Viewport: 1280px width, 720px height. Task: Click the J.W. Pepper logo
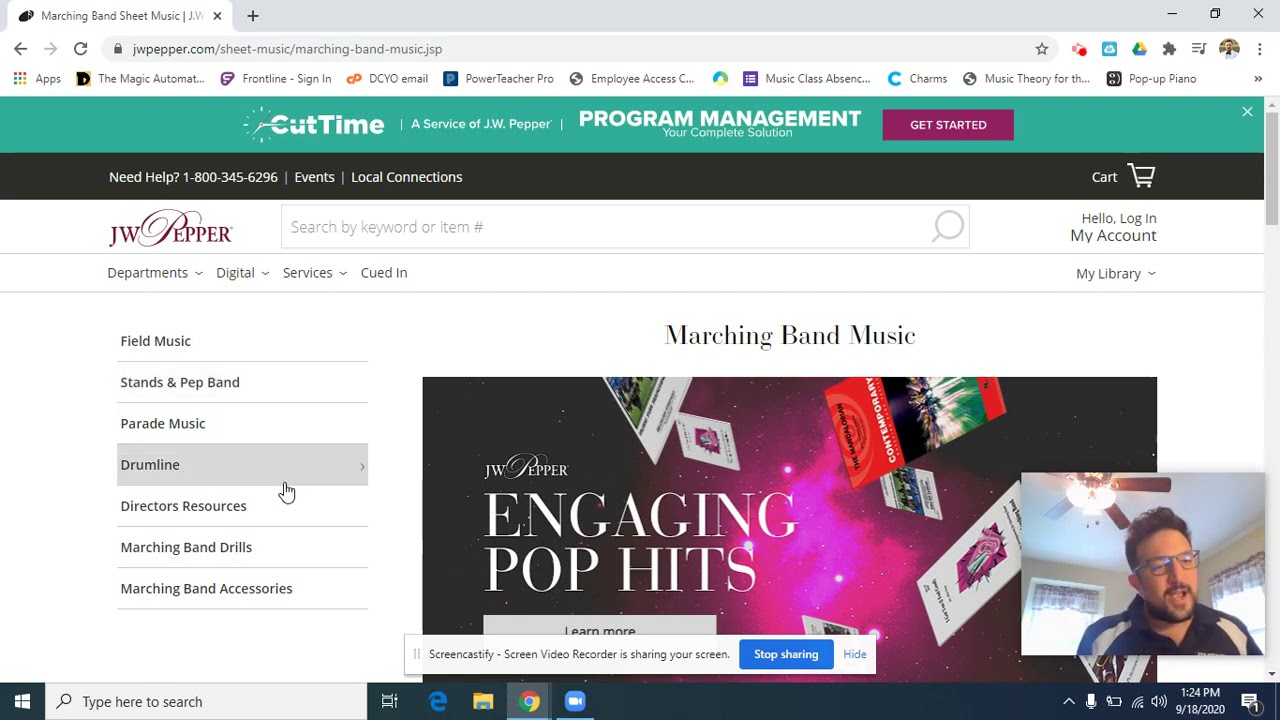tap(171, 228)
